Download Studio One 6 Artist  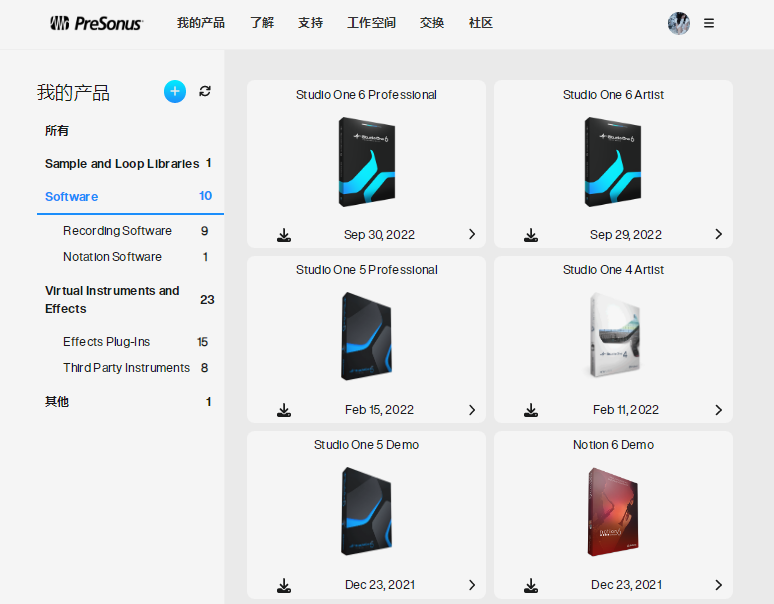531,235
